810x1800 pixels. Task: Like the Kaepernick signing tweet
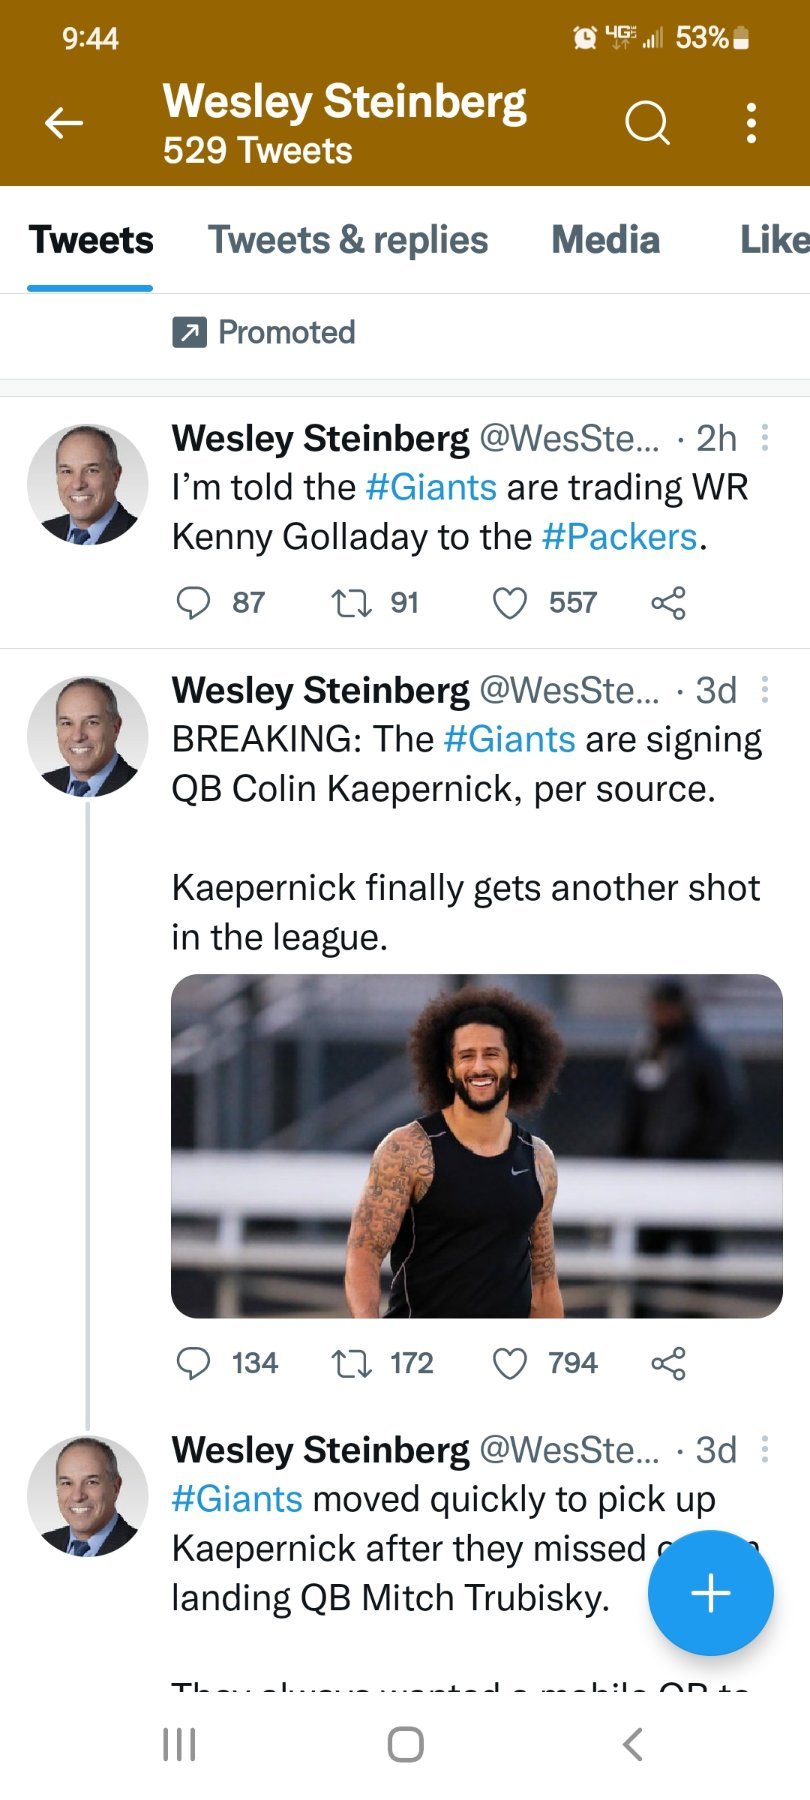click(x=510, y=1363)
